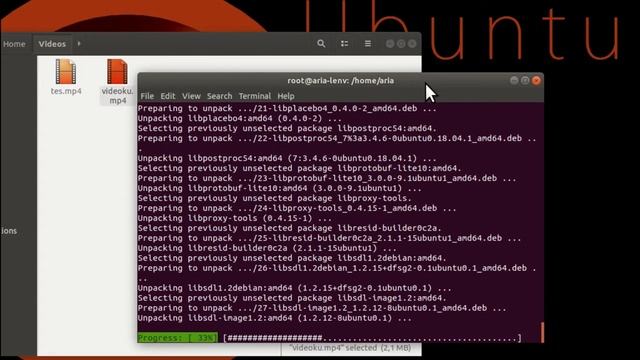The image size is (640, 360).
Task: Close the terminal window
Action: click(536, 80)
